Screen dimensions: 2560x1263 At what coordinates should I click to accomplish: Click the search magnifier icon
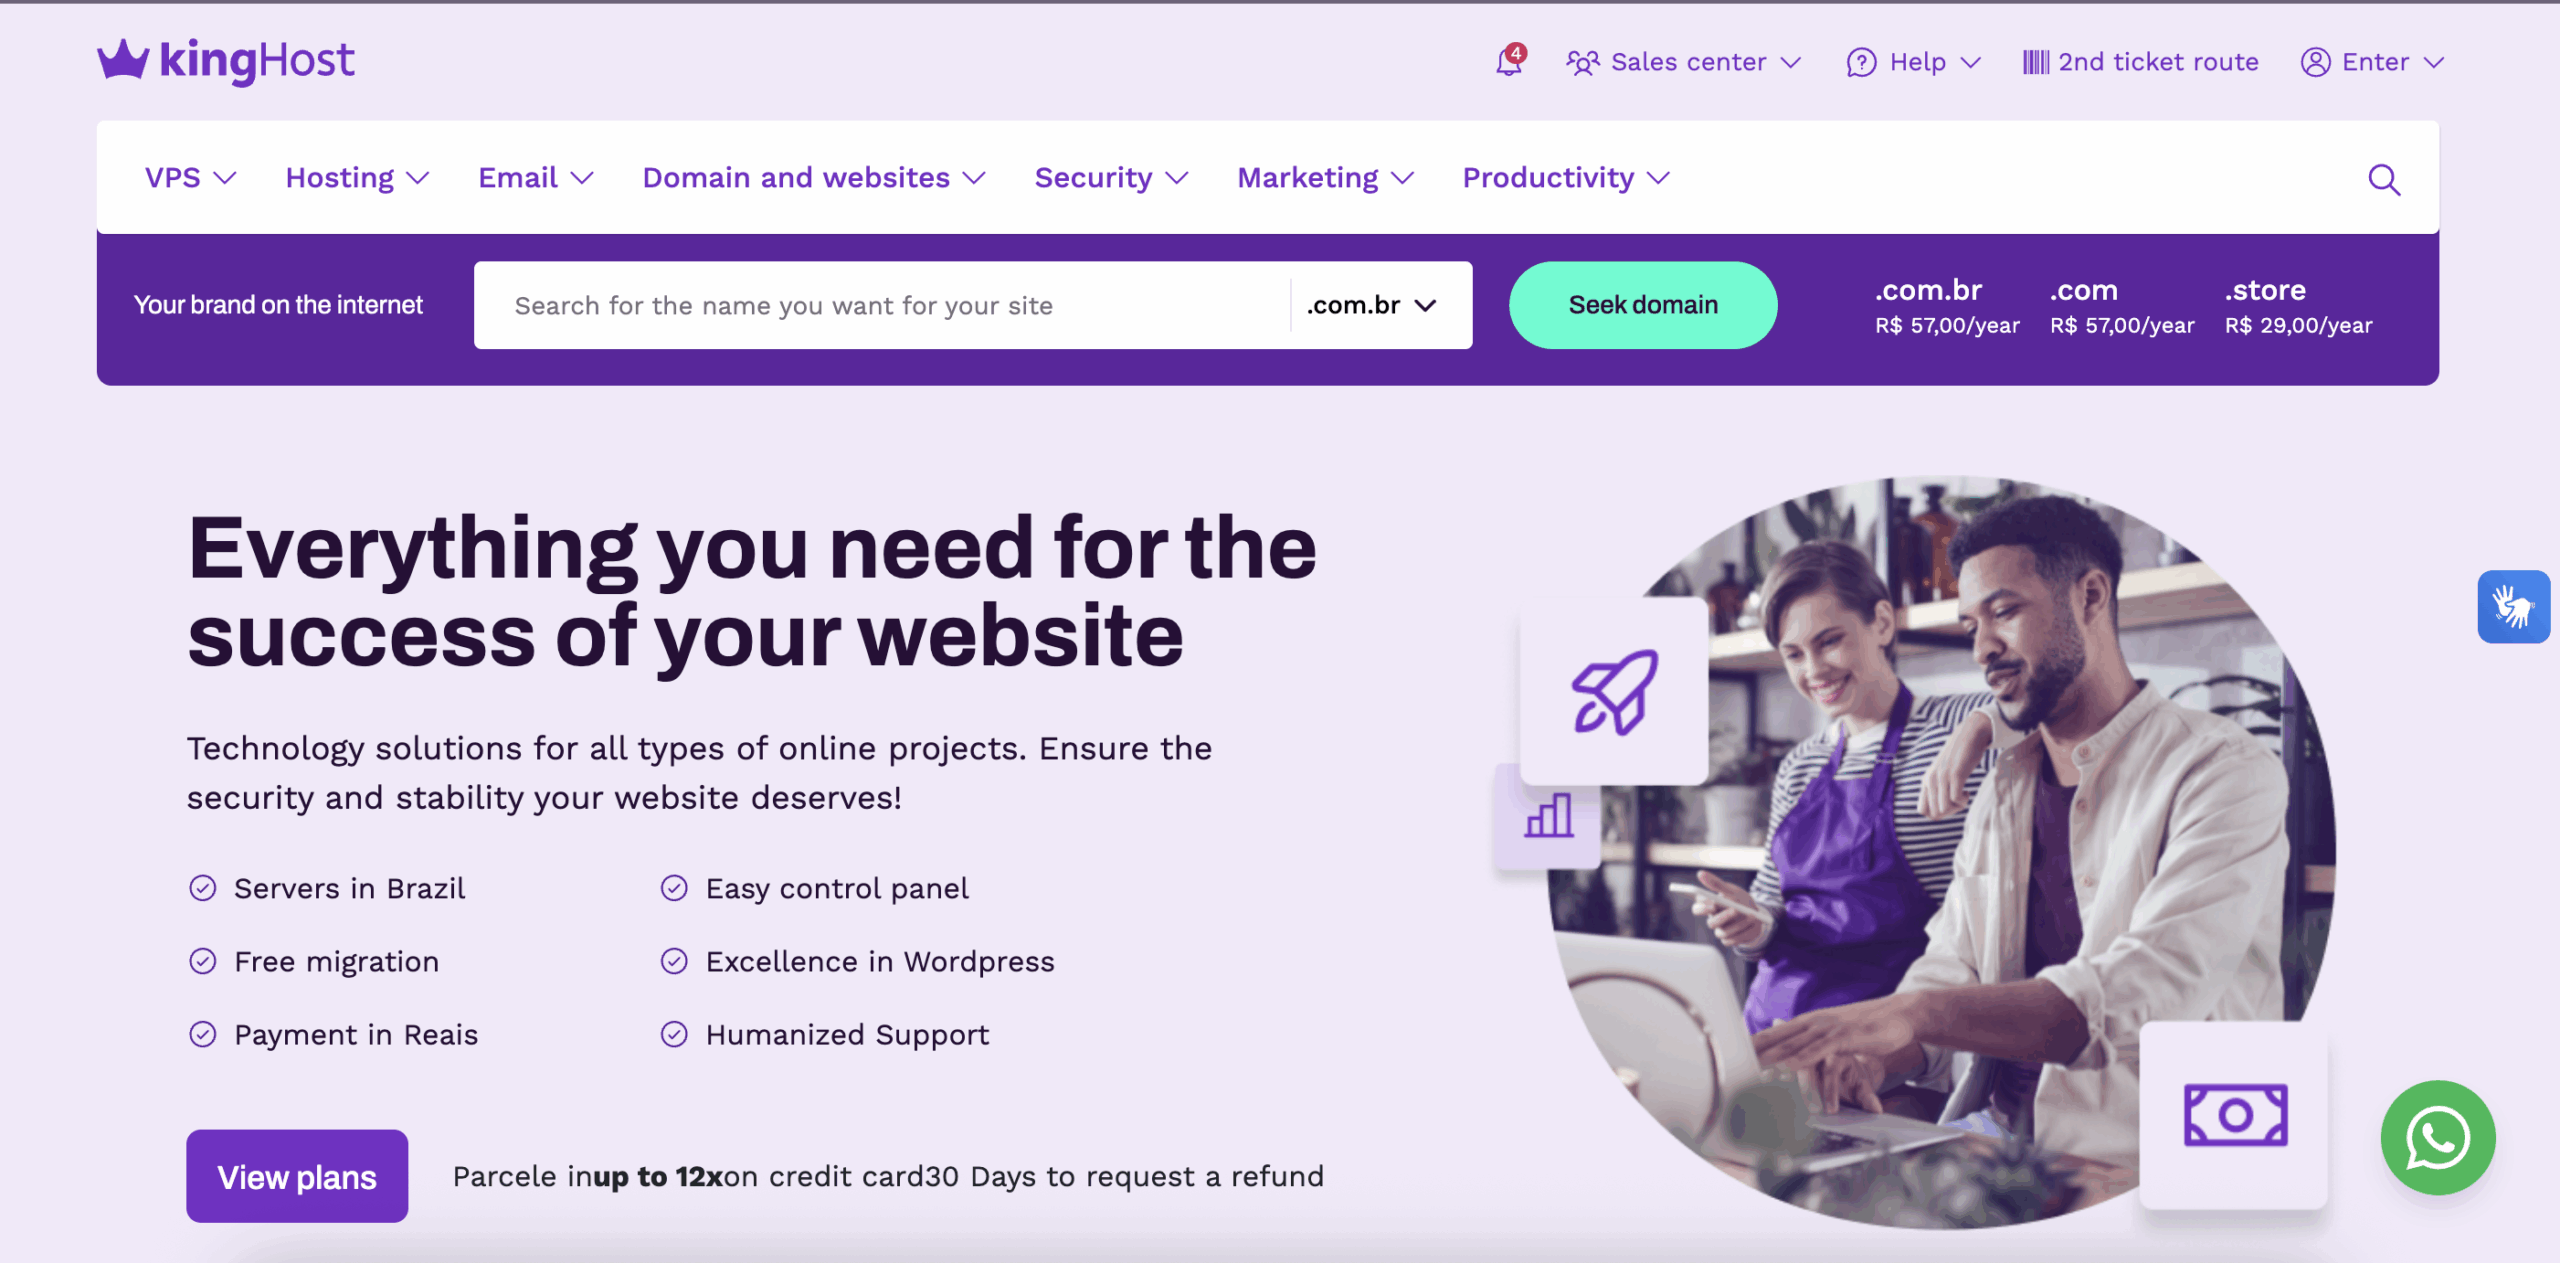coord(2384,179)
